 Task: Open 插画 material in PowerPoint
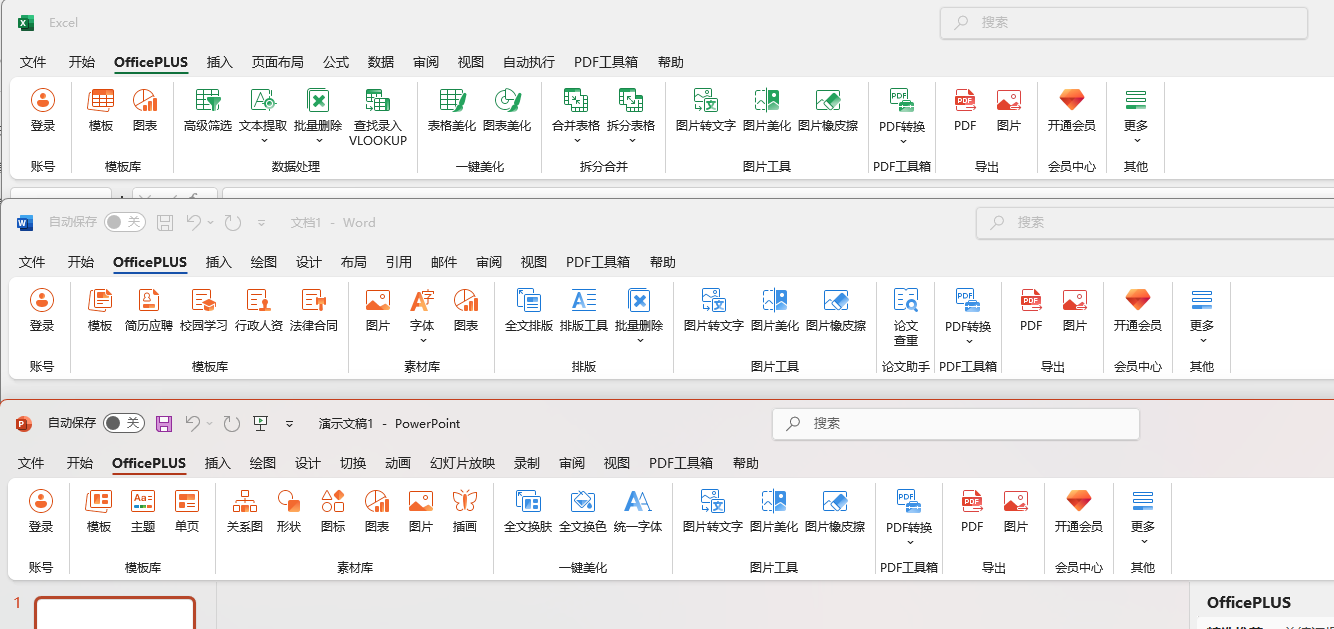465,511
